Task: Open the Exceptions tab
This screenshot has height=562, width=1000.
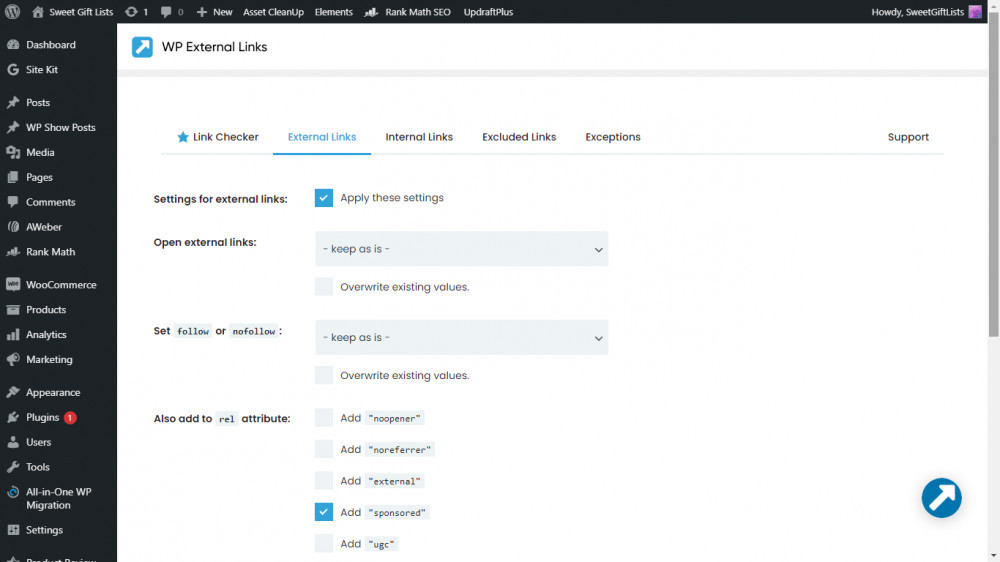Action: (613, 137)
